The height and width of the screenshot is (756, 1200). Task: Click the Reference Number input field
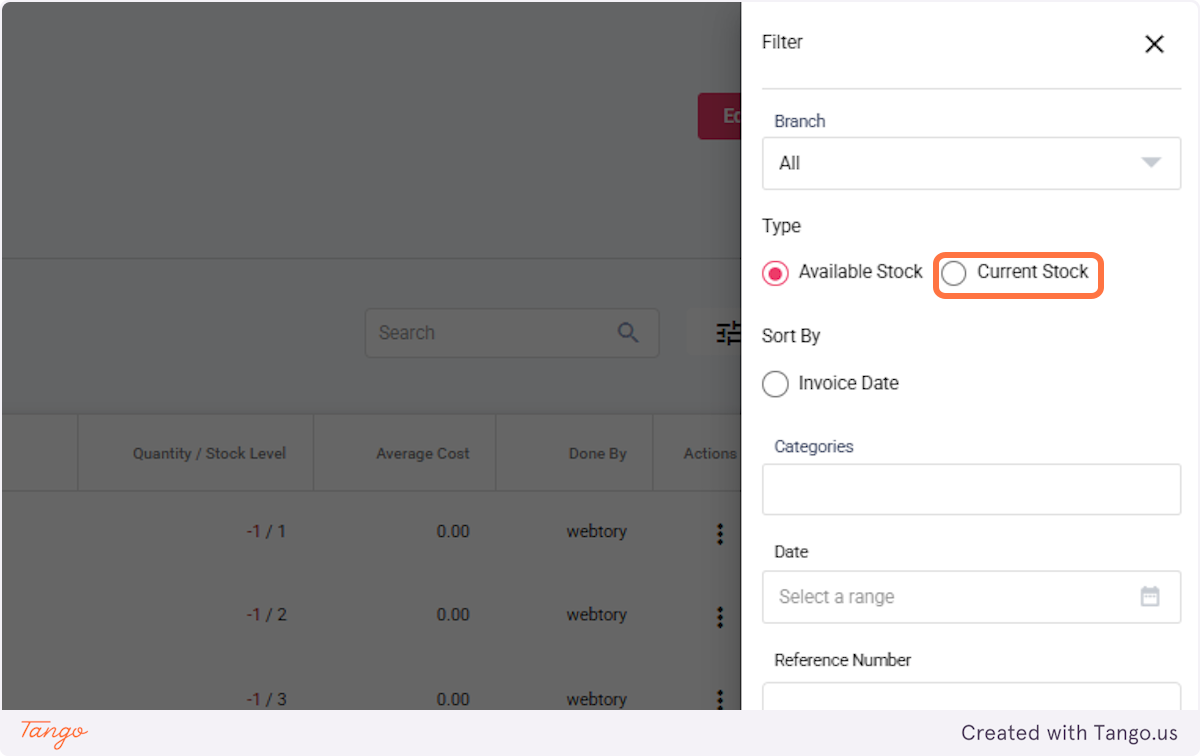(x=971, y=697)
